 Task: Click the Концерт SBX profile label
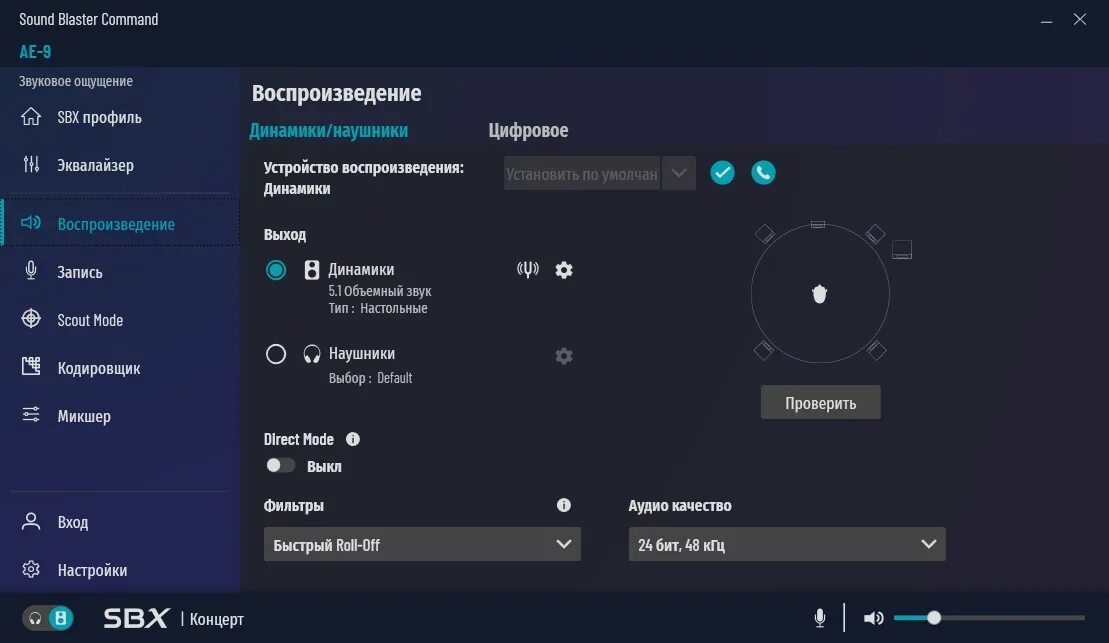coord(216,619)
